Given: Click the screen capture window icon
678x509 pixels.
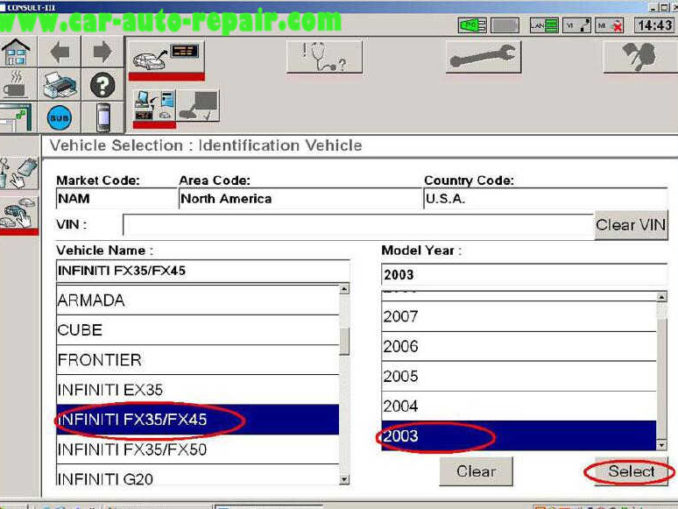Looking at the screenshot, I should (16, 117).
